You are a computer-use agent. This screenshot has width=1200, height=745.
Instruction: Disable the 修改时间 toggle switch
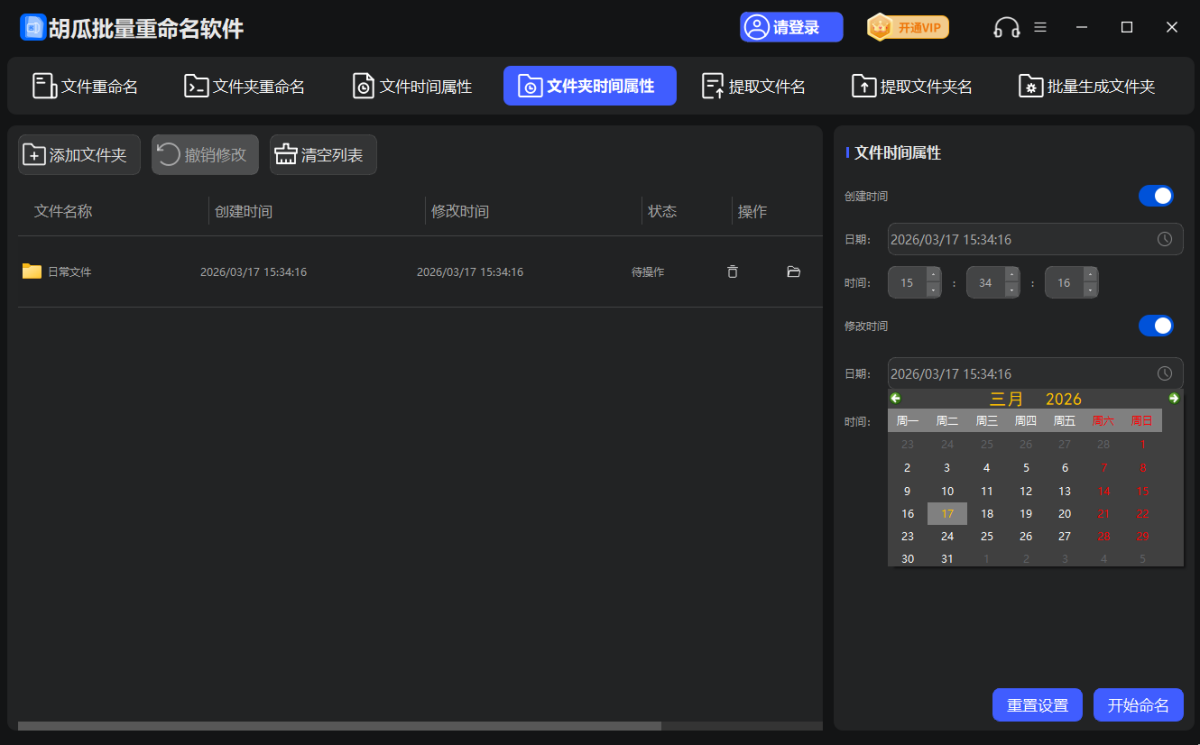(1156, 326)
